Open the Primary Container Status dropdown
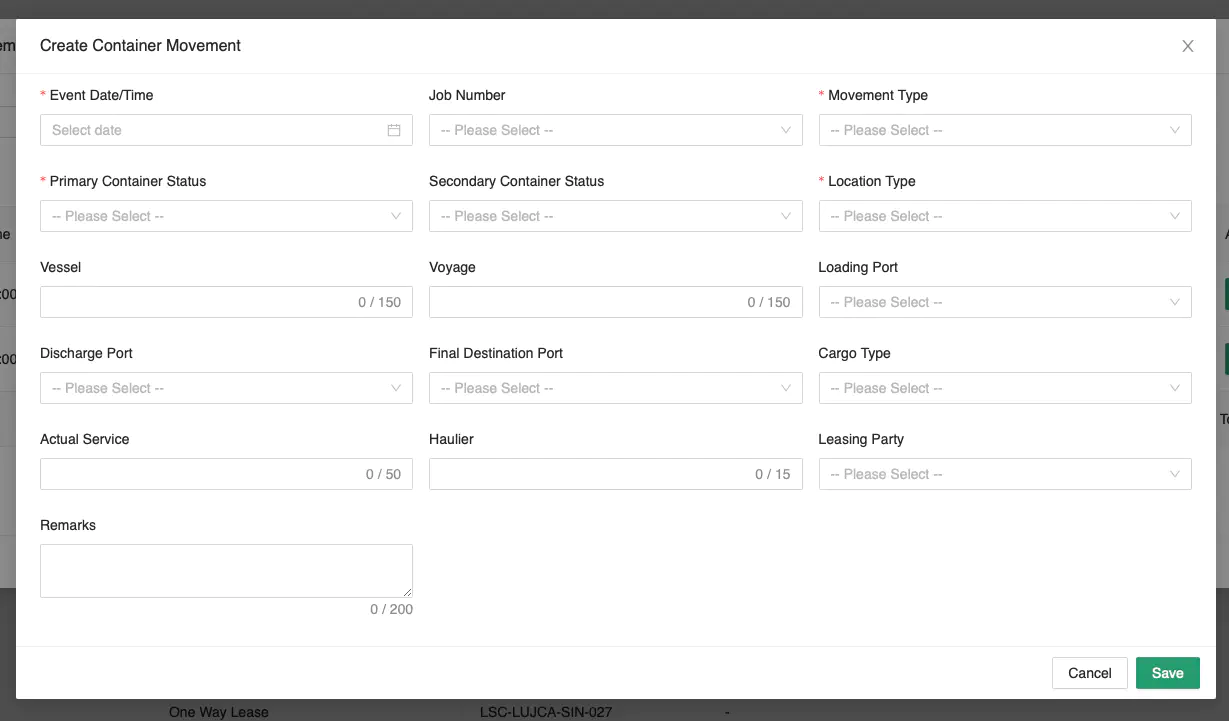This screenshot has height=721, width=1229. [x=226, y=216]
